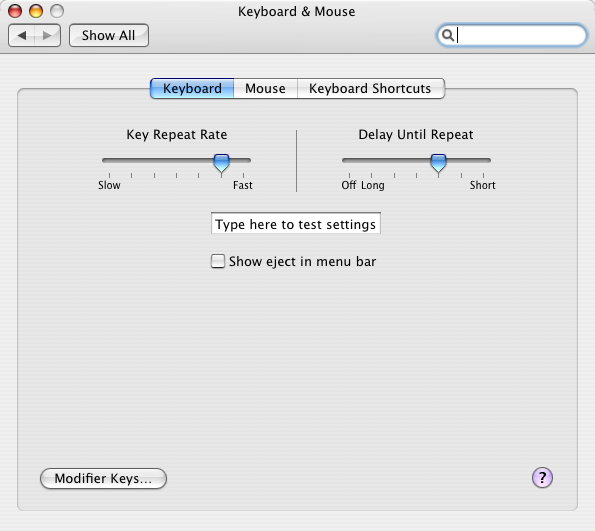Click the gray zoom window button

click(57, 11)
